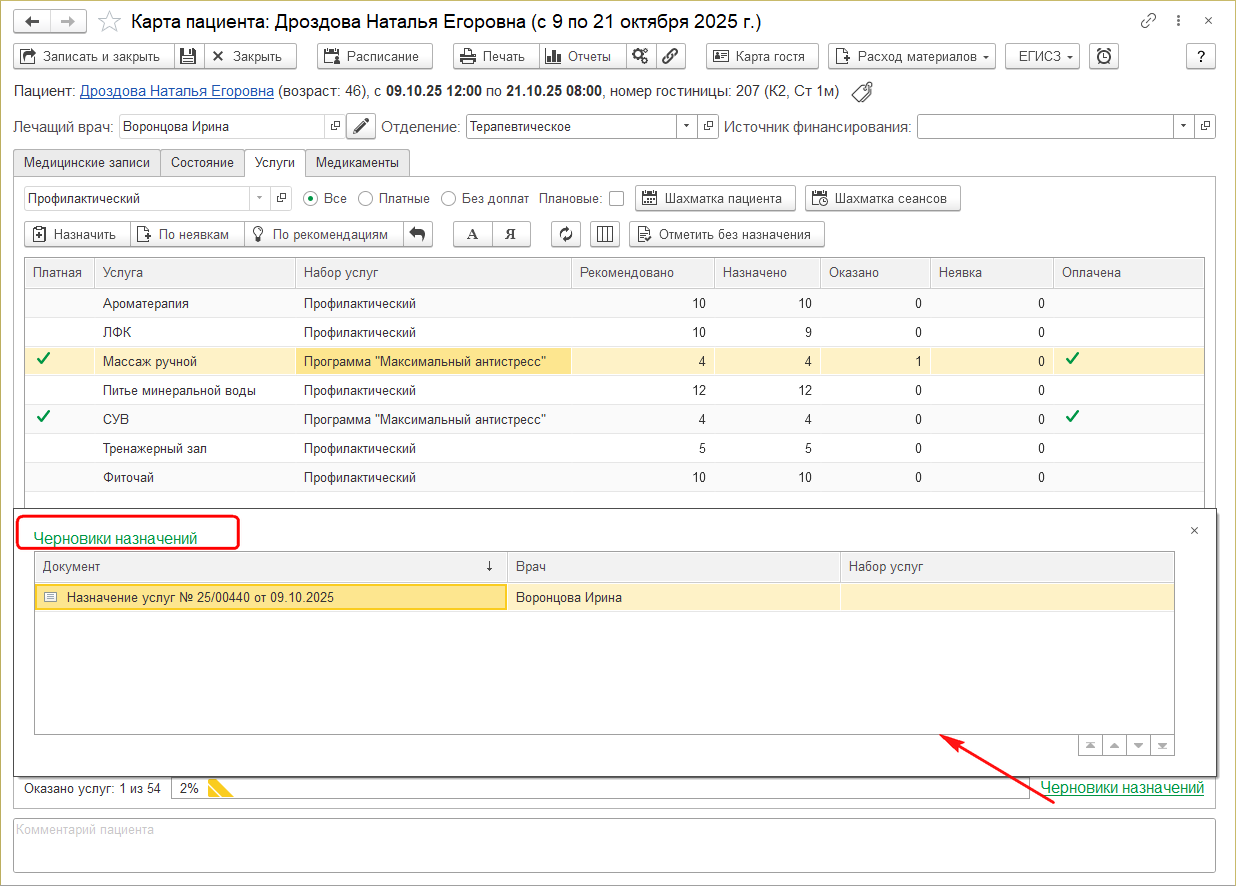Select the Без доплат radio button
This screenshot has width=1236, height=886.
[x=449, y=198]
